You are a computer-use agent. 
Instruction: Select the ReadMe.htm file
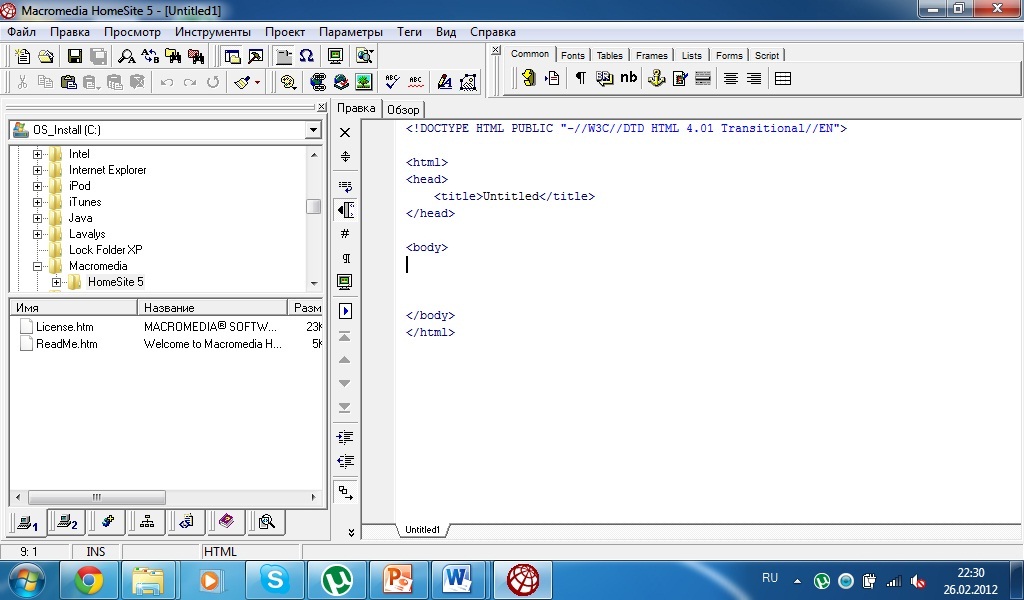tap(67, 343)
